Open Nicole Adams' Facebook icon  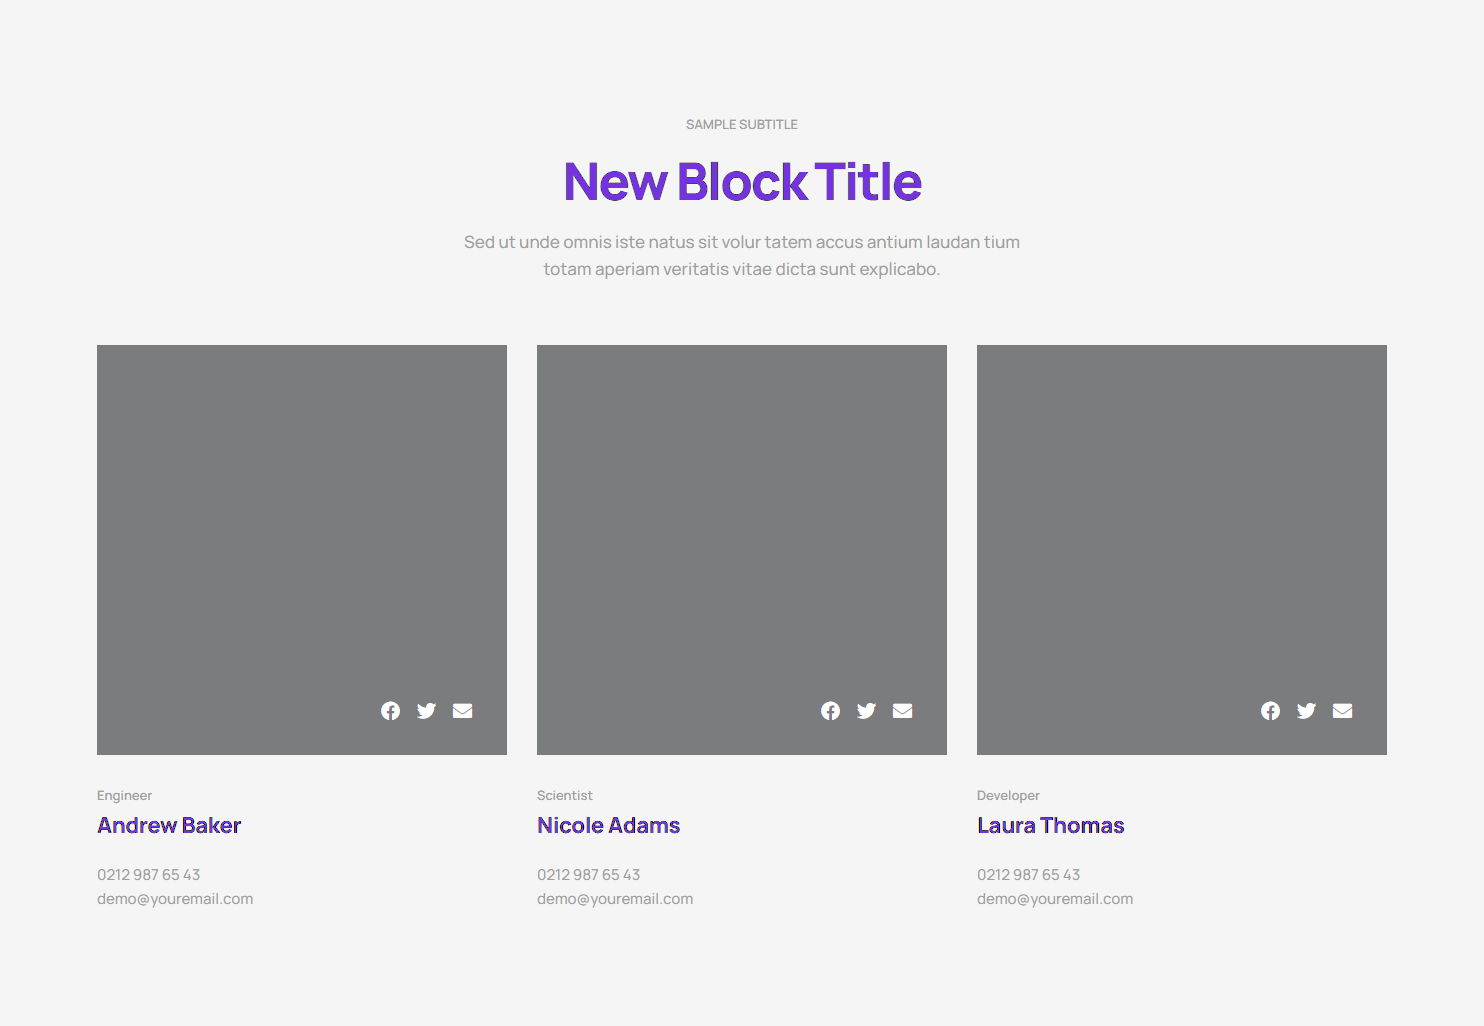[x=830, y=711]
